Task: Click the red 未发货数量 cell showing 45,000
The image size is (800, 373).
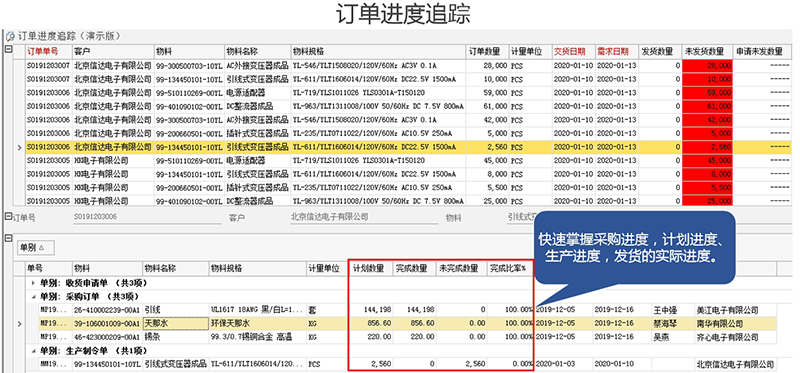Action: pyautogui.click(x=708, y=161)
